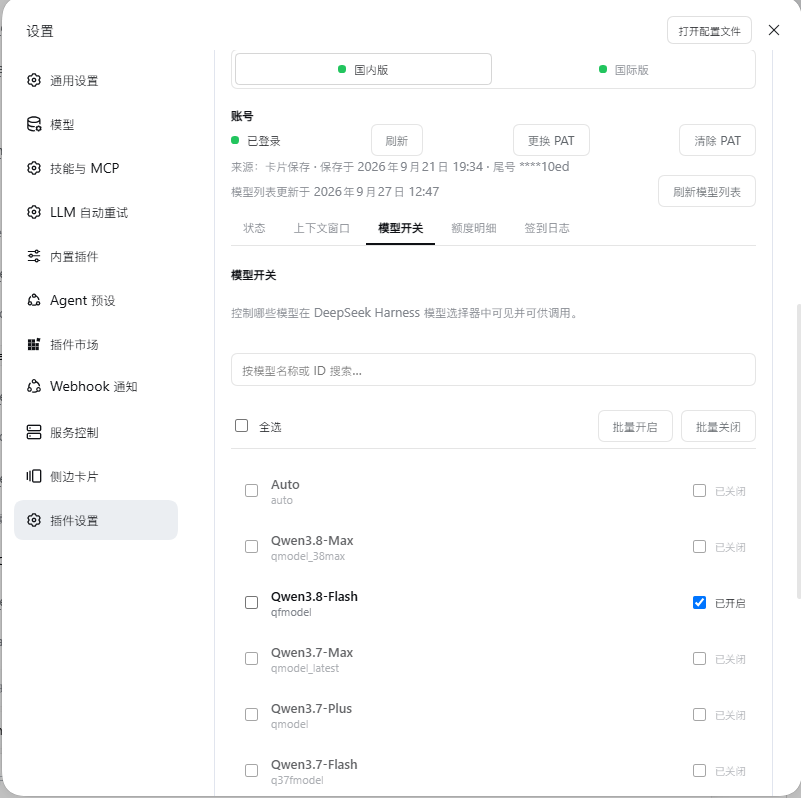Click the panel icon beside 侧边卡片

pos(34,476)
